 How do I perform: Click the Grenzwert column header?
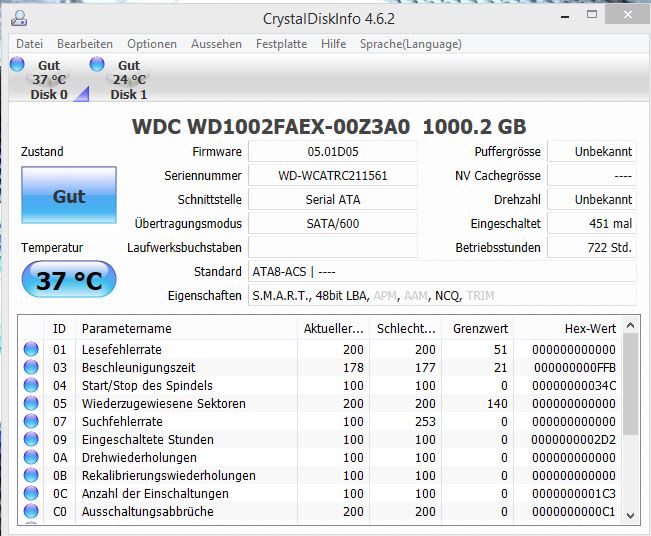click(478, 328)
